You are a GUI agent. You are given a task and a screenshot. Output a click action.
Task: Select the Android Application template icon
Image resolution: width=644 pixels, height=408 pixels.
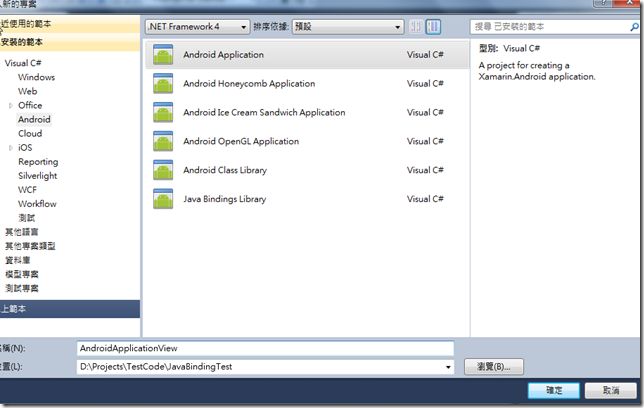click(163, 55)
